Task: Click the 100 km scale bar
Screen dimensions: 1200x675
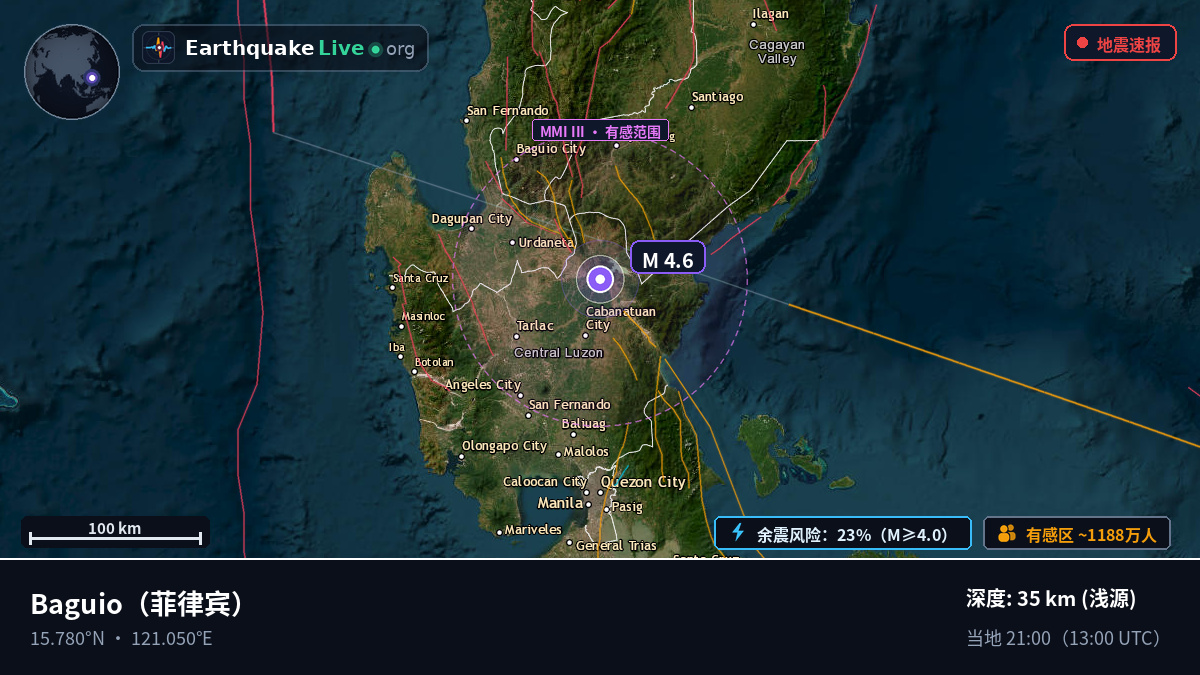Action: (115, 533)
